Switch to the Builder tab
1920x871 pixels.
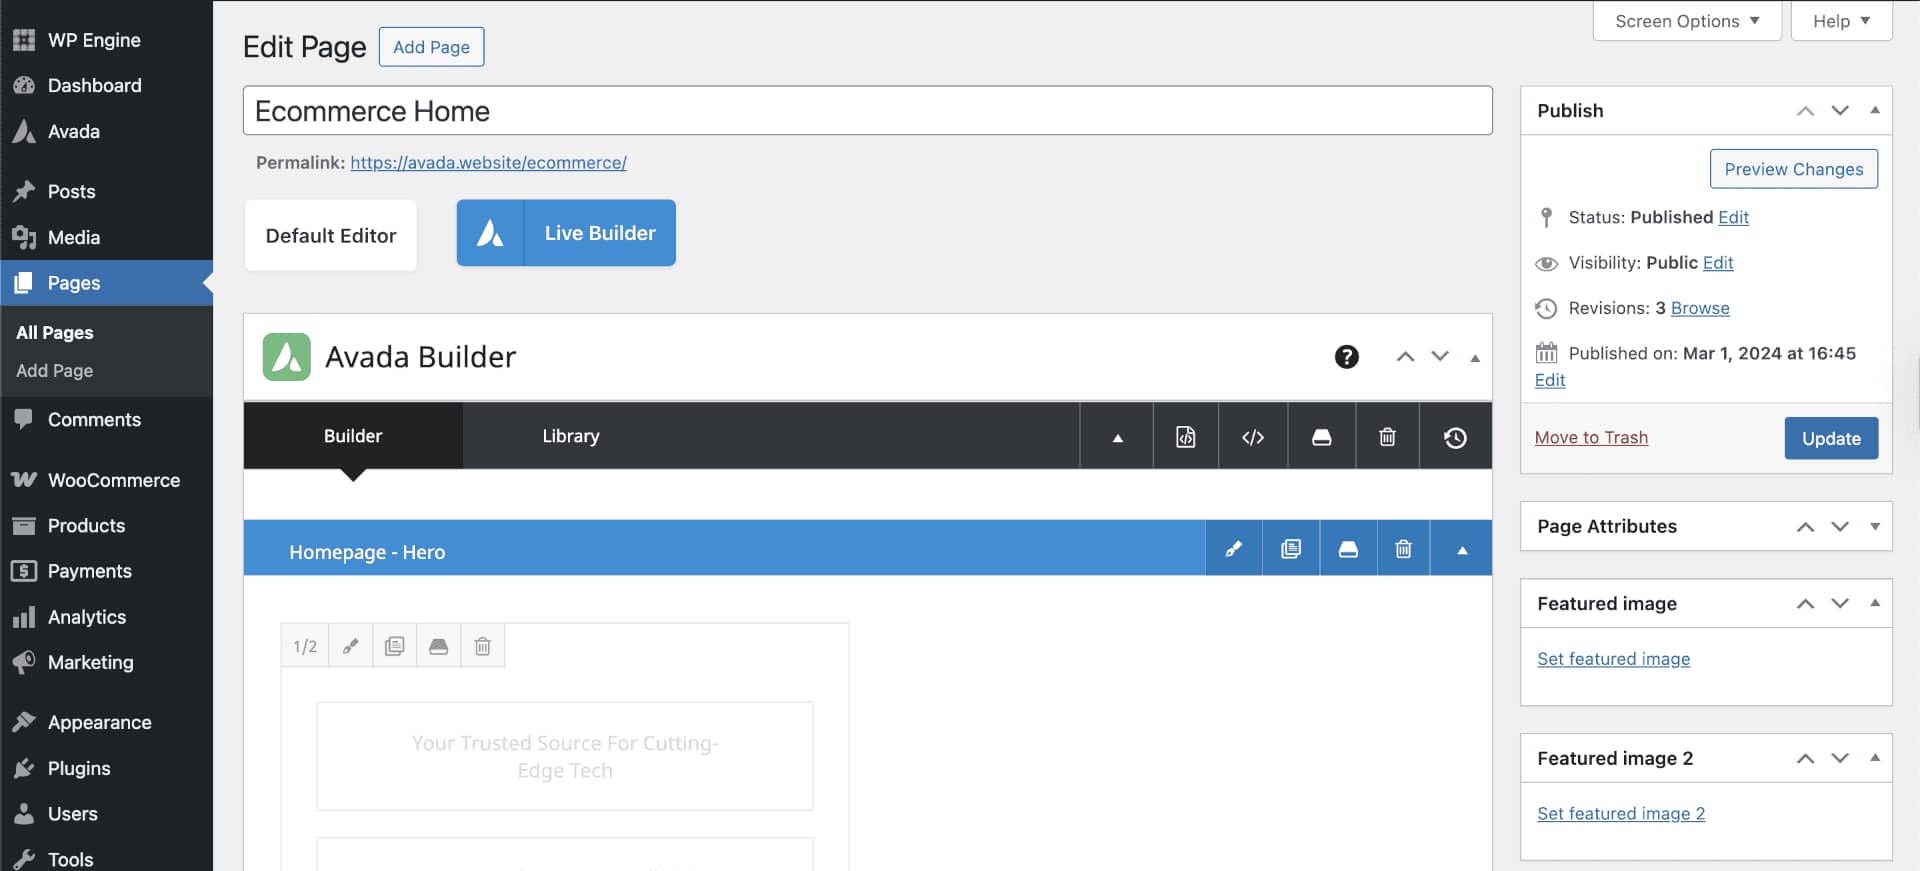coord(353,436)
